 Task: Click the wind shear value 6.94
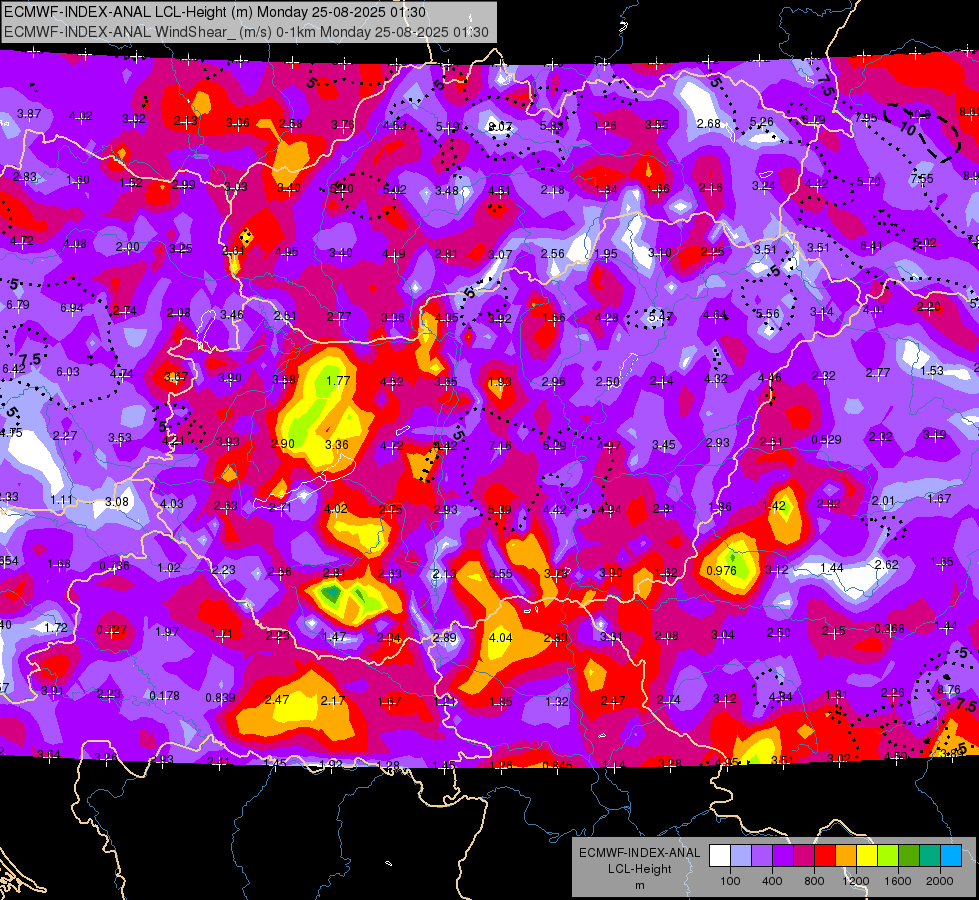(72, 308)
